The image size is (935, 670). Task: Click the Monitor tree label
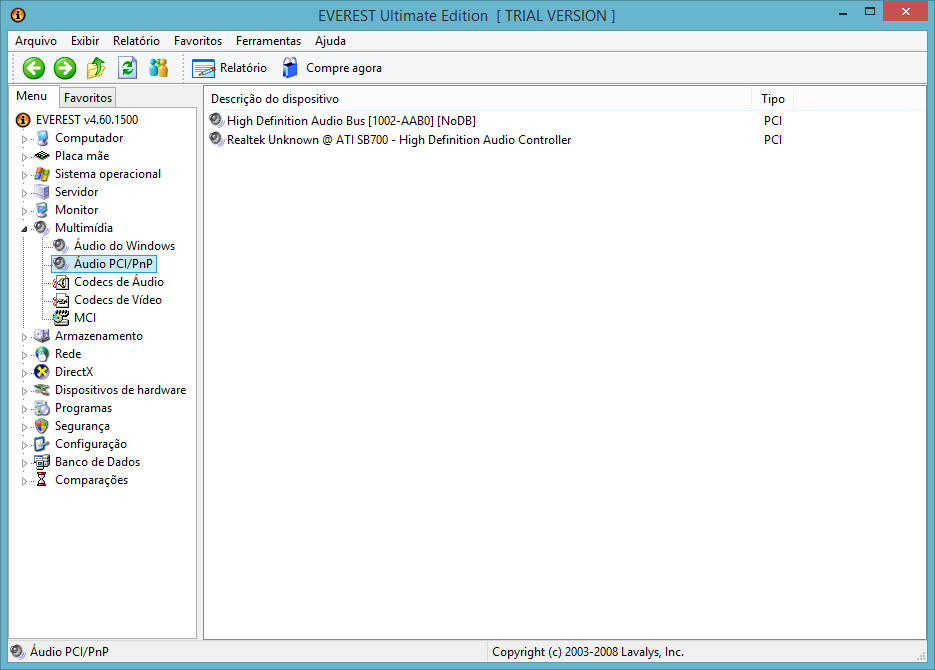pos(76,210)
